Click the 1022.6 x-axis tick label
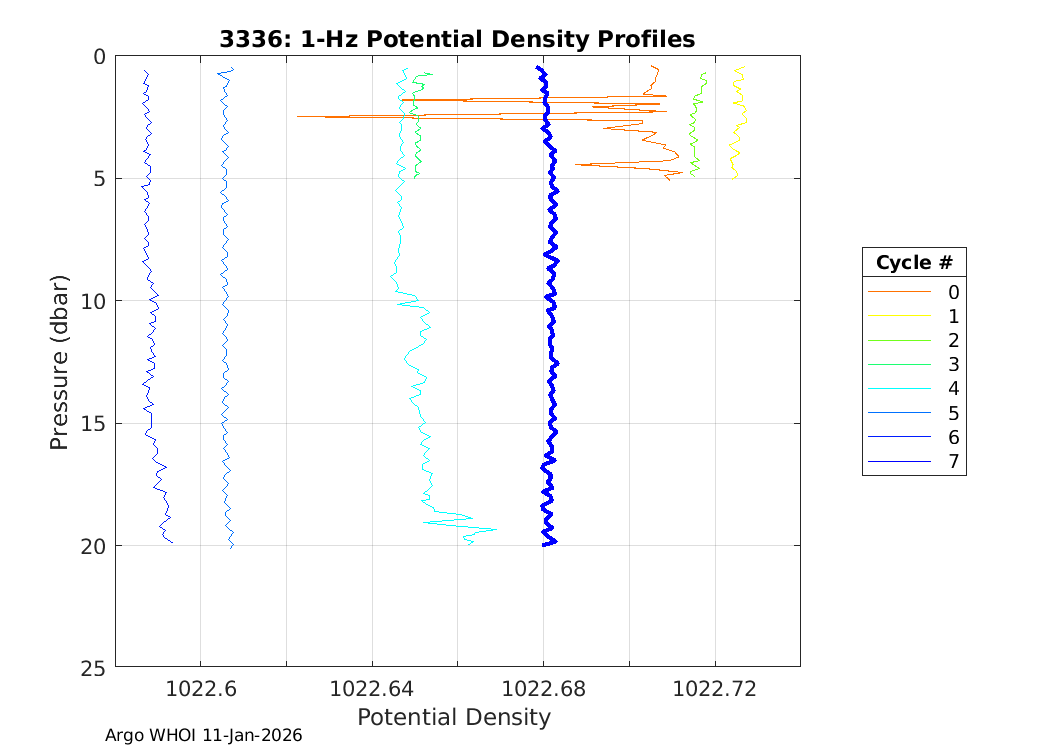This screenshot has height=750, width=1050. pos(200,689)
